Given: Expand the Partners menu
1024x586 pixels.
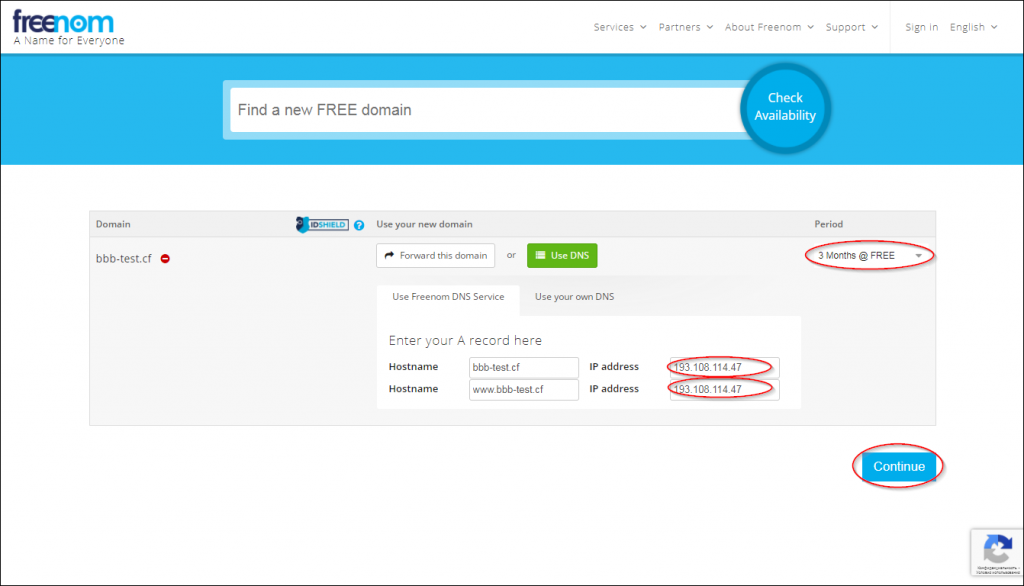Looking at the screenshot, I should tap(686, 27).
